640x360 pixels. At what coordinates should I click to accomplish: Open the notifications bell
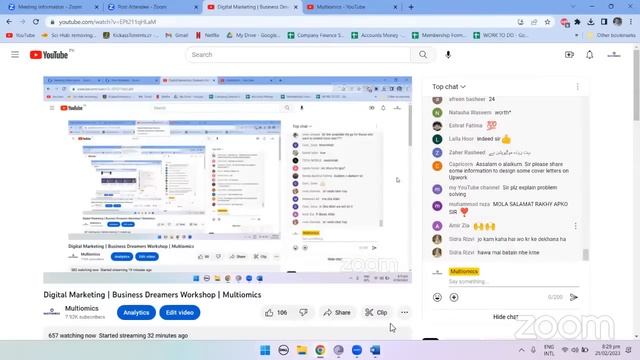pyautogui.click(x=589, y=54)
